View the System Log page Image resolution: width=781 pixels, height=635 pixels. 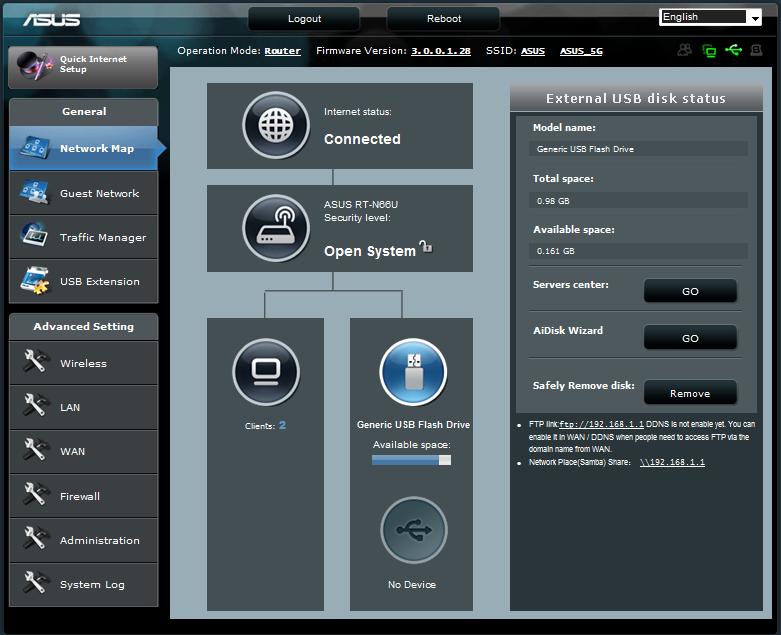[x=84, y=585]
